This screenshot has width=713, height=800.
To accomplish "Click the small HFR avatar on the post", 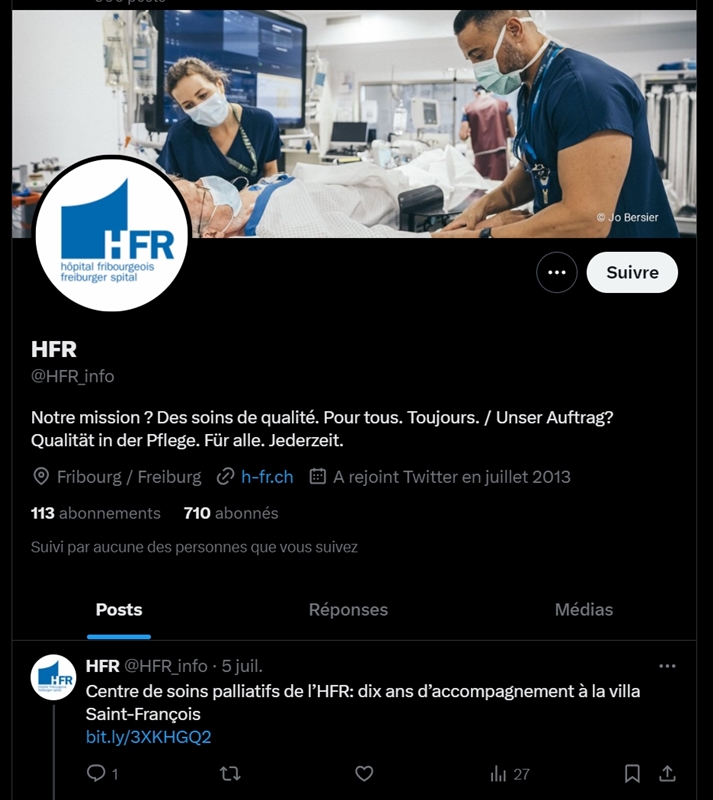I will click(54, 677).
